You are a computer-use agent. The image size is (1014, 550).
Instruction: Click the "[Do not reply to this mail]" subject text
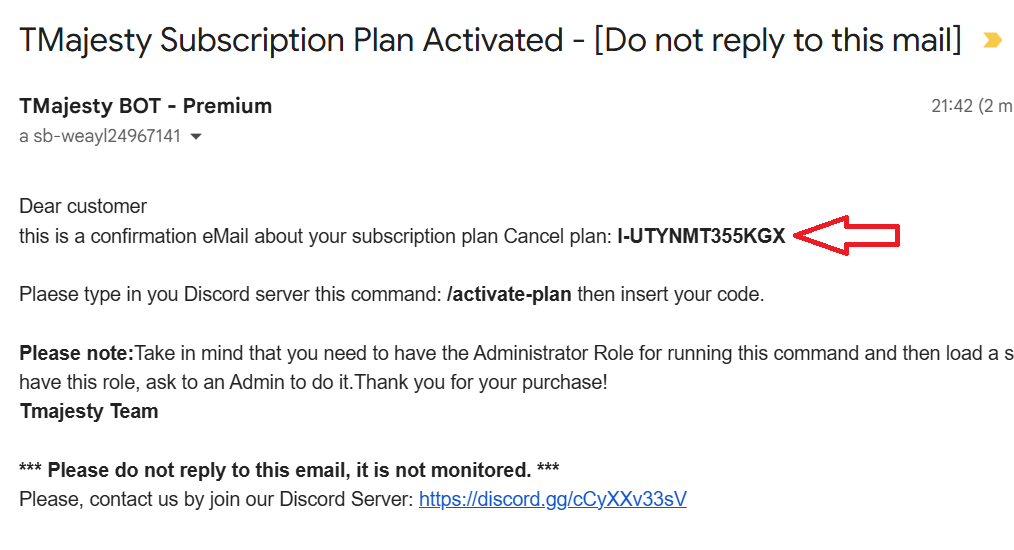coord(778,41)
